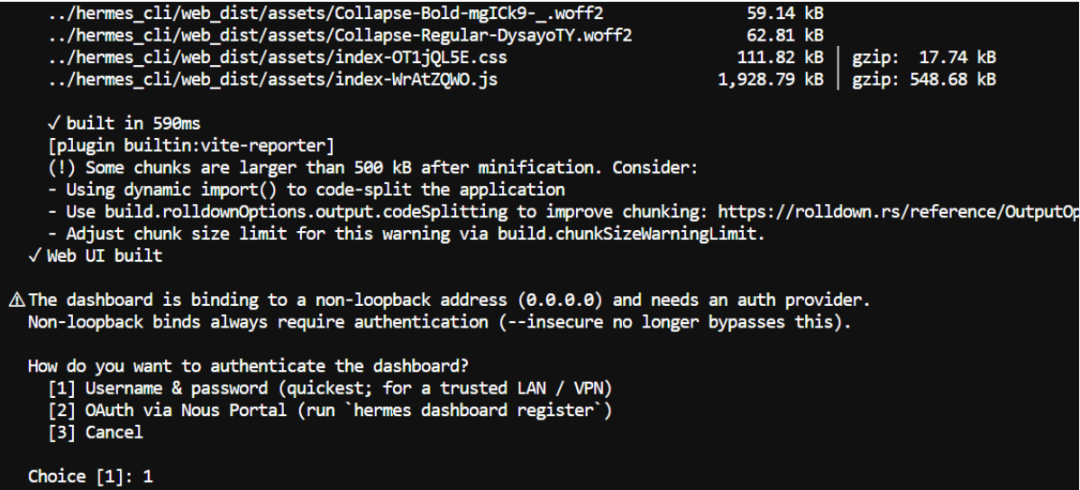Click the 'gzip: 548.68 kB' size value

pyautogui.click(x=924, y=80)
